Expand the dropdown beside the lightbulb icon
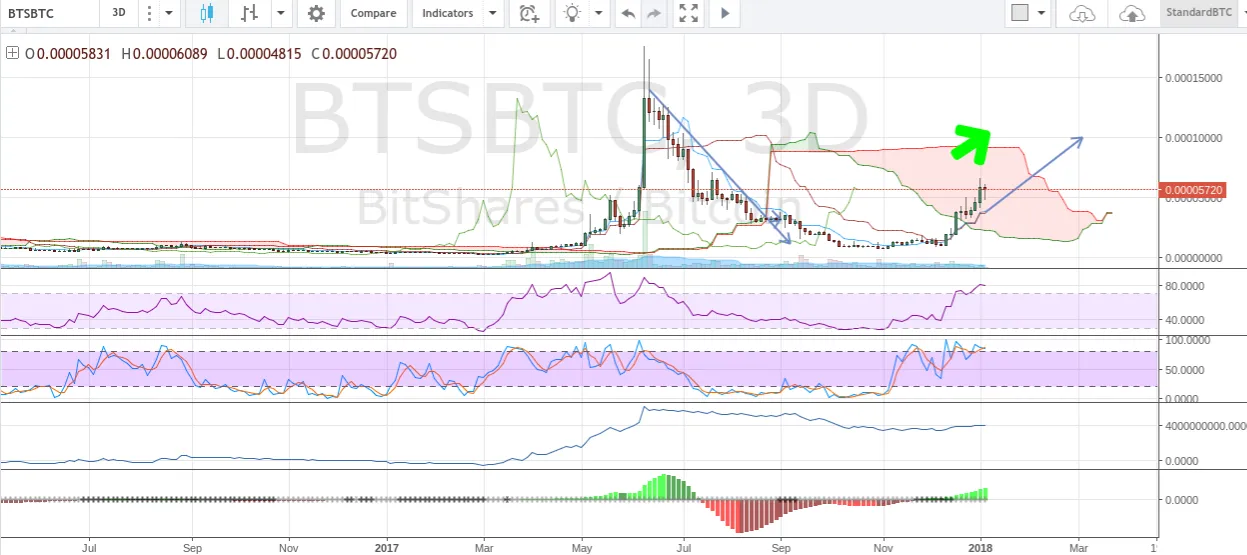 tap(598, 14)
